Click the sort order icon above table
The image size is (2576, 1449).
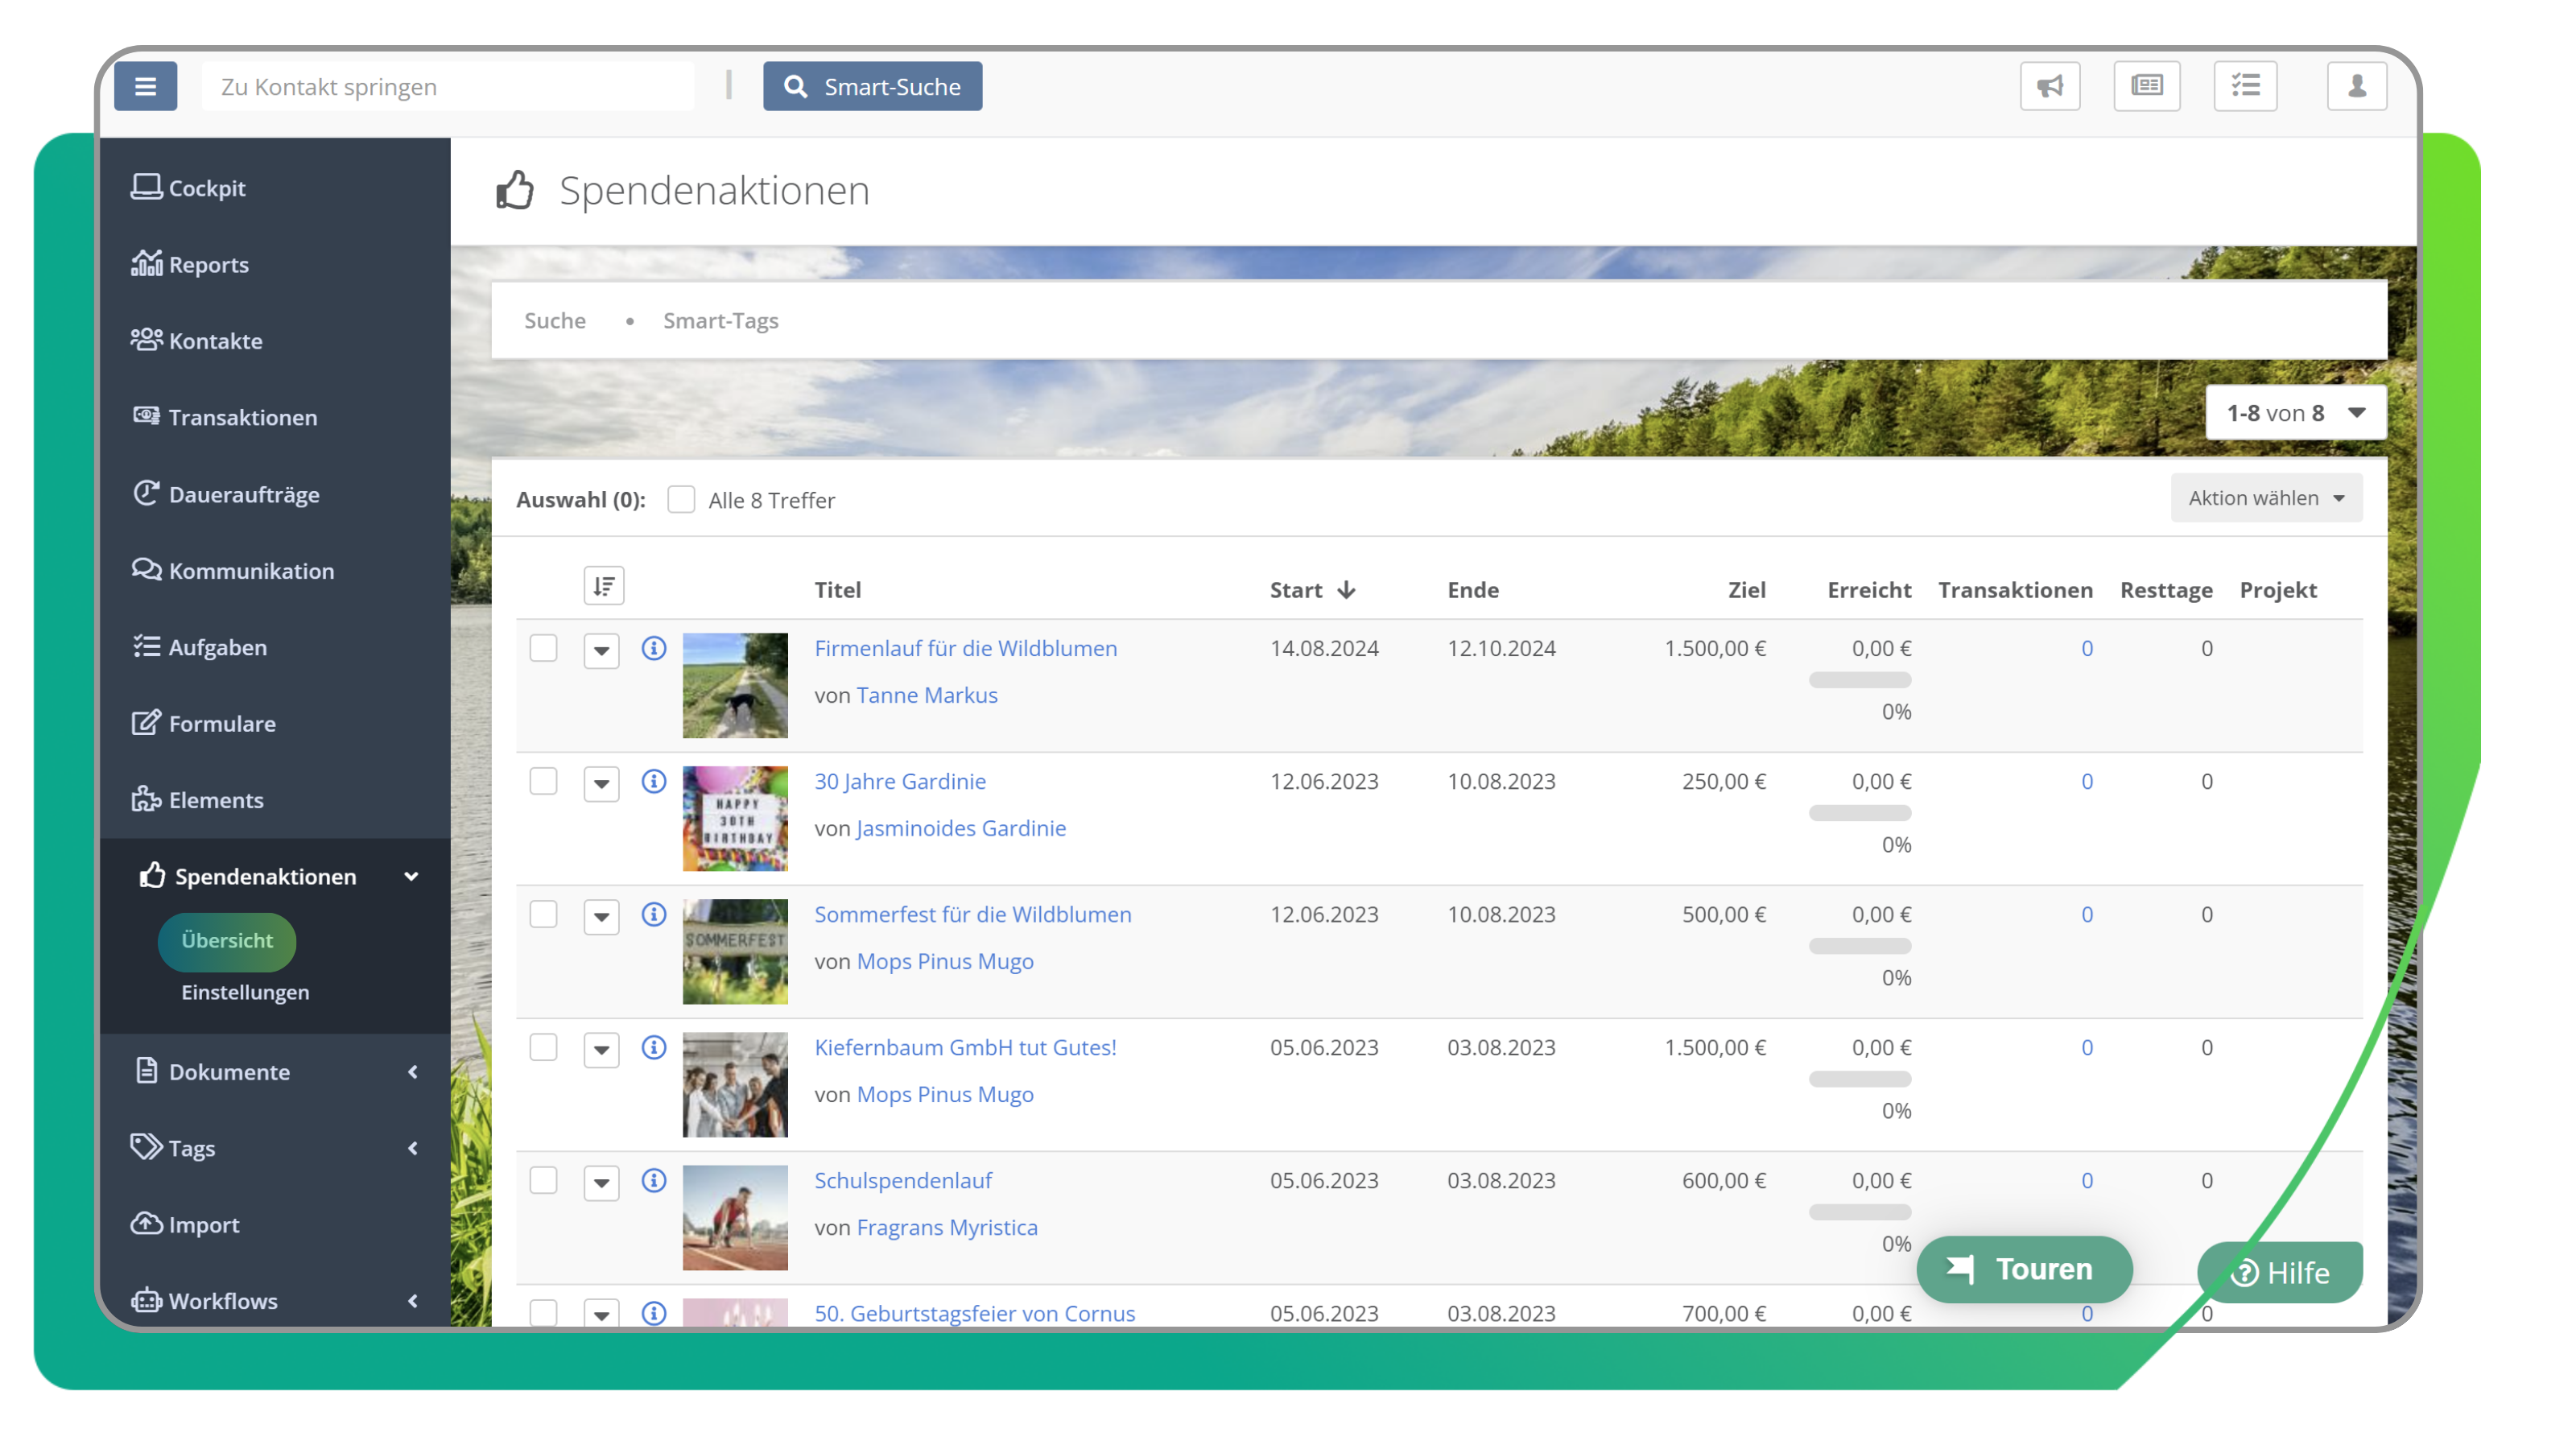click(603, 586)
